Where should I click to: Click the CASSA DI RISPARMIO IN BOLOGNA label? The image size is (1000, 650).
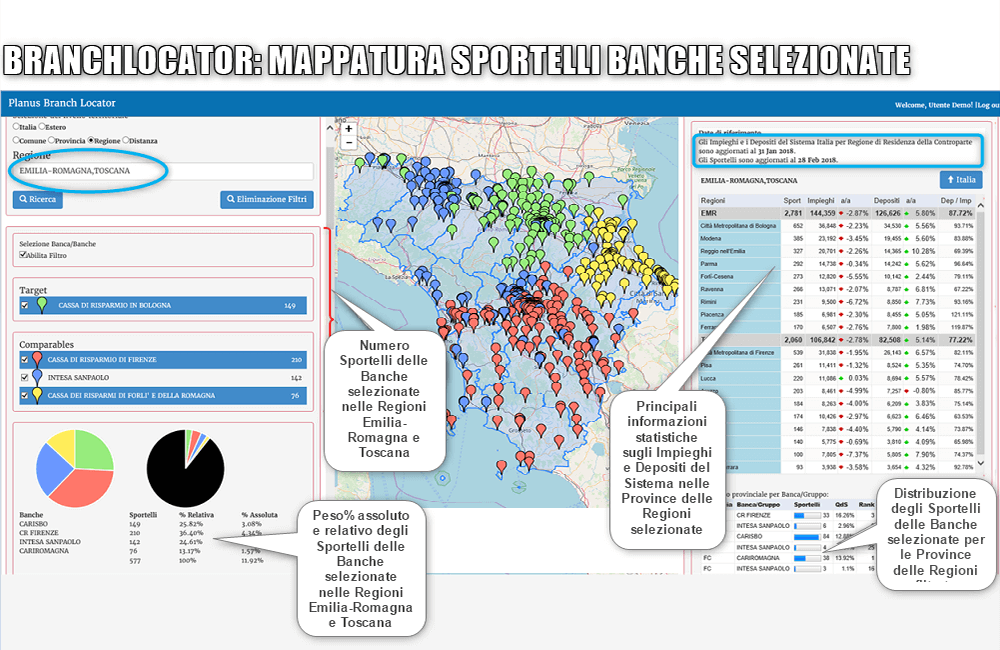(x=115, y=306)
